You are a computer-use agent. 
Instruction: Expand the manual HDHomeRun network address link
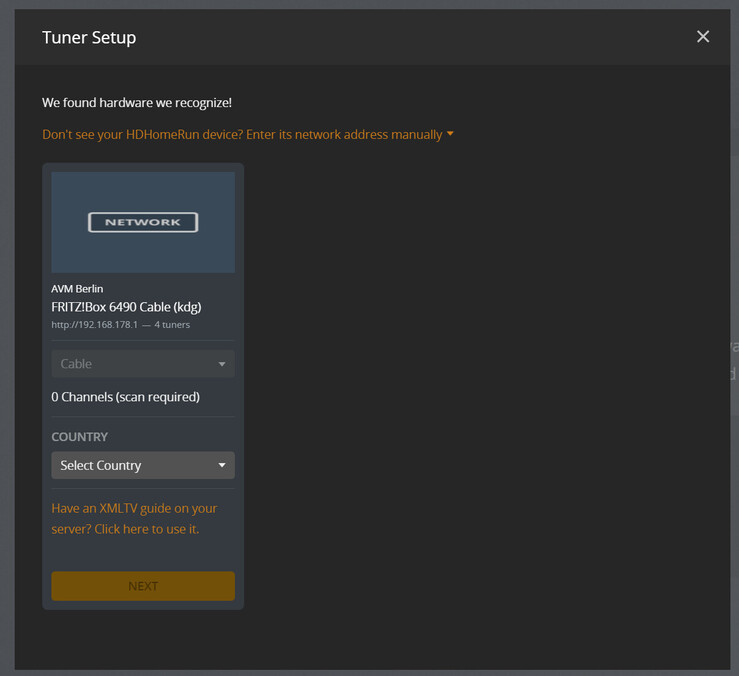point(247,134)
